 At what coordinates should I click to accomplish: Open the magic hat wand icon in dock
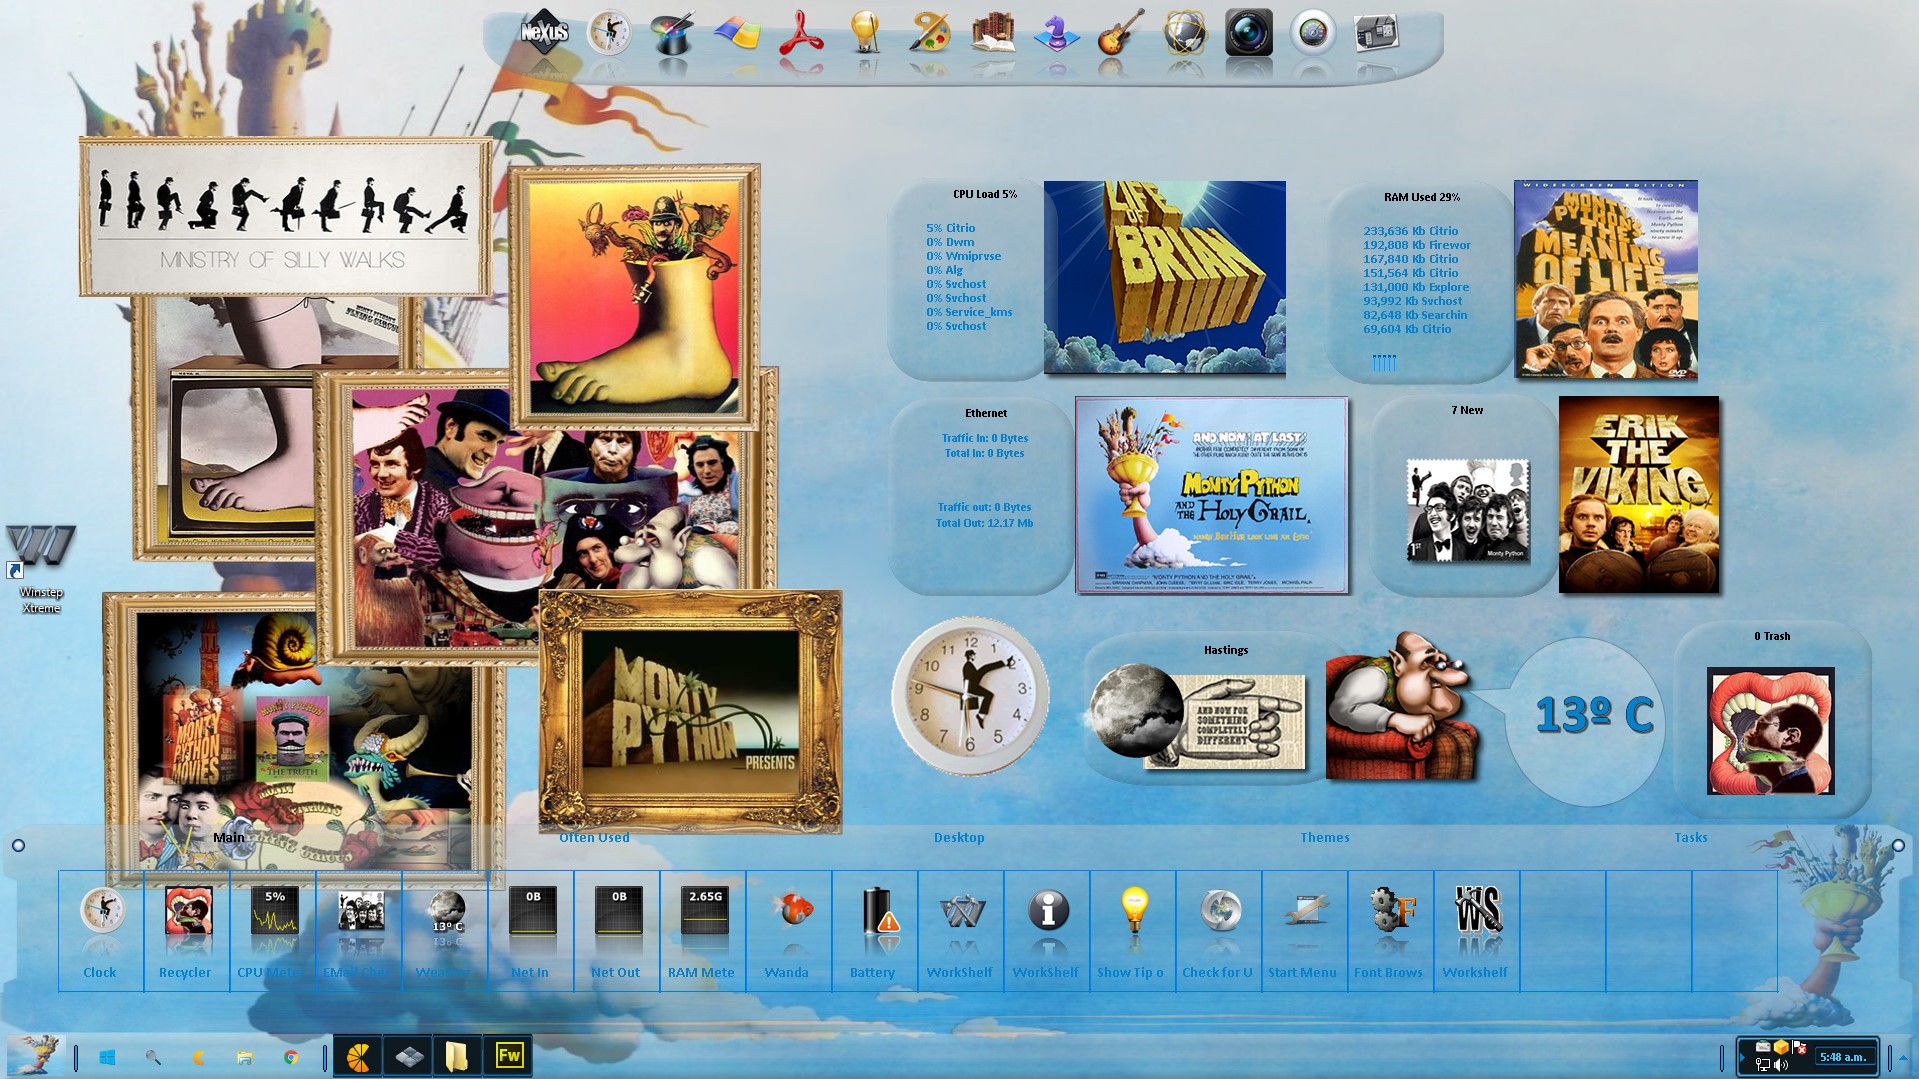pyautogui.click(x=673, y=33)
